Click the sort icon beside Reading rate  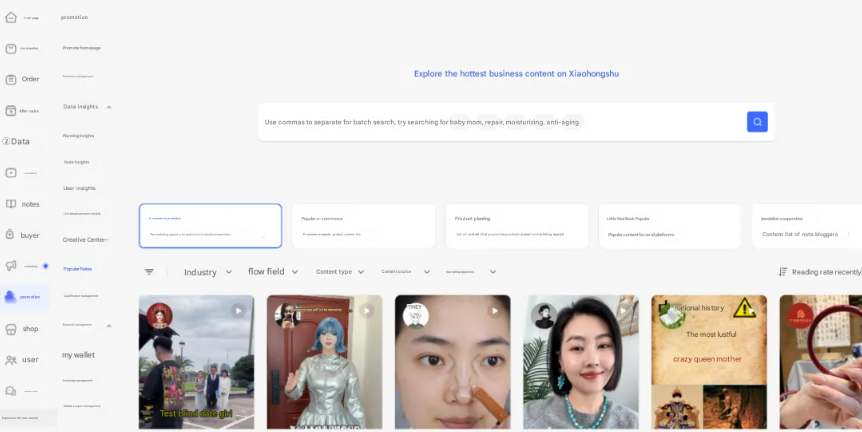[783, 272]
